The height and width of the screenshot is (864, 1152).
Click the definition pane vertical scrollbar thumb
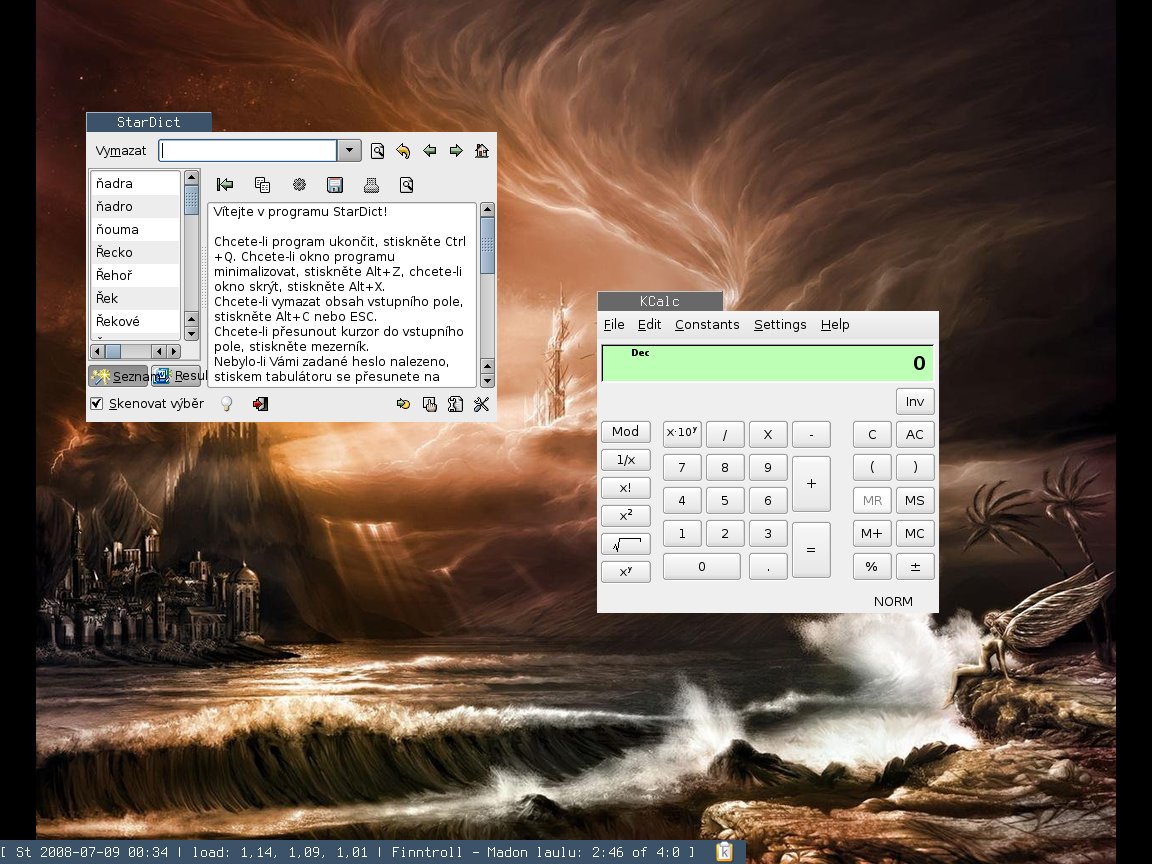[x=487, y=245]
